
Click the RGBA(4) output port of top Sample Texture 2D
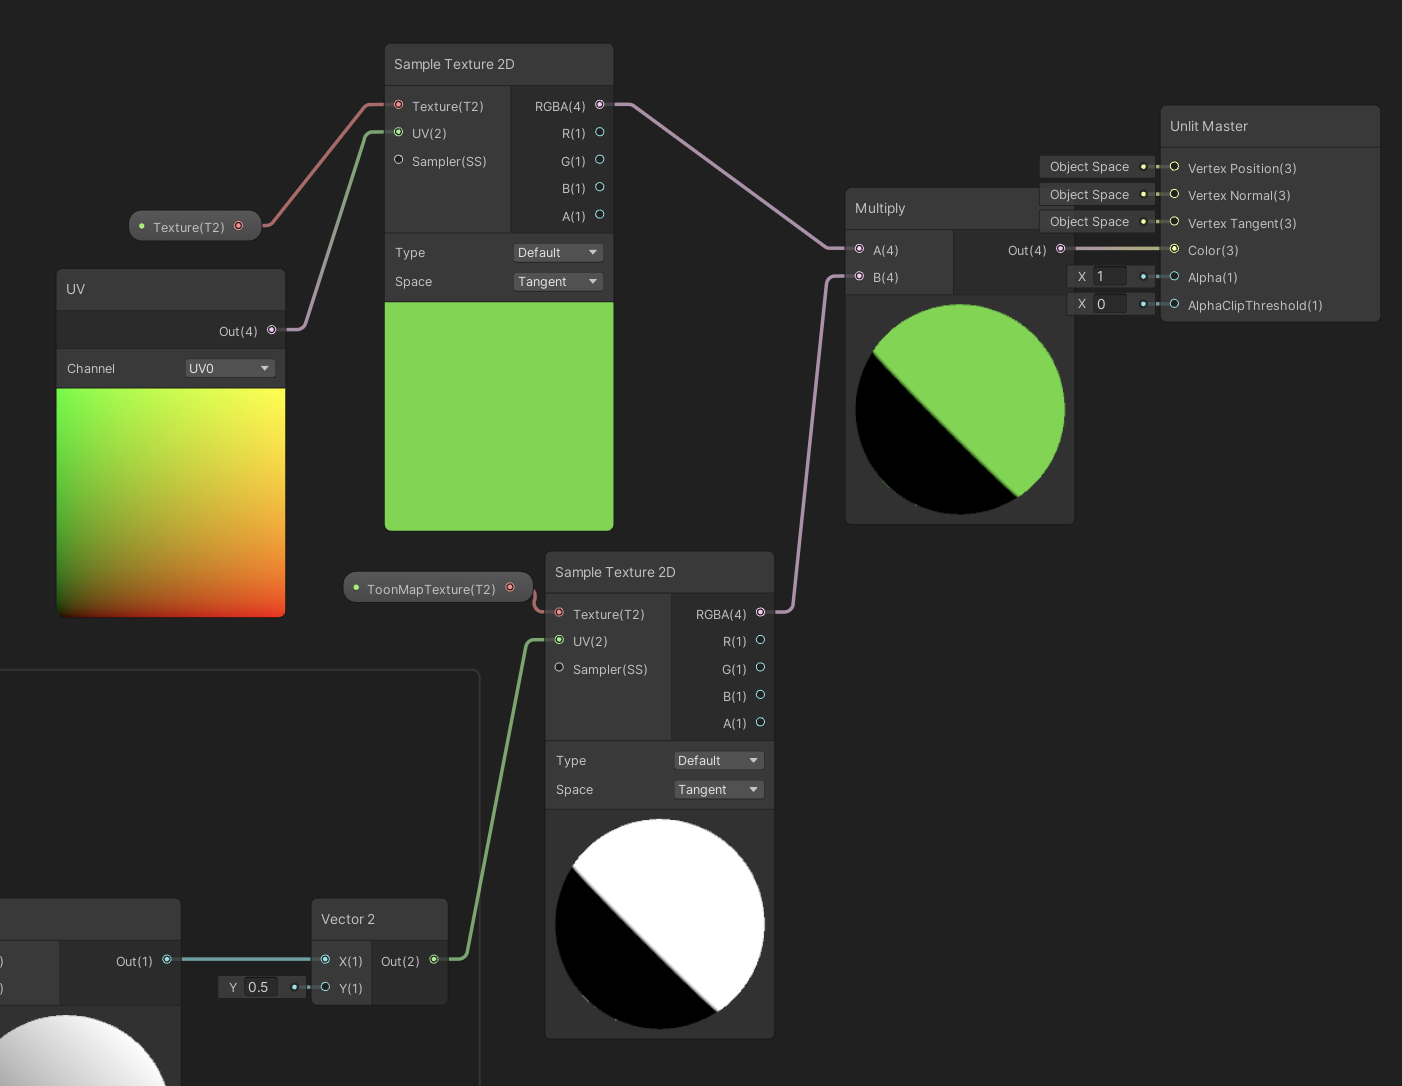pyautogui.click(x=600, y=105)
